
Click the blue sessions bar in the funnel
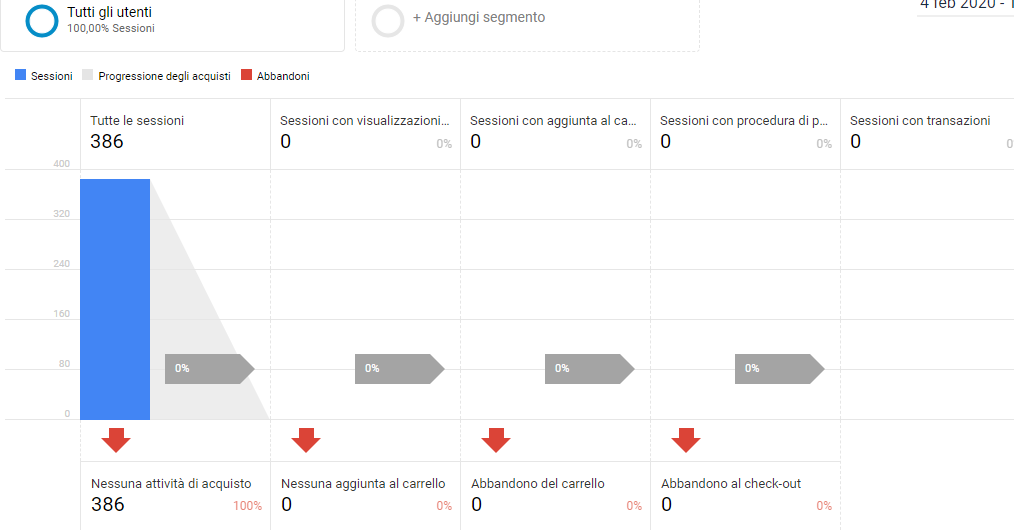tap(115, 299)
